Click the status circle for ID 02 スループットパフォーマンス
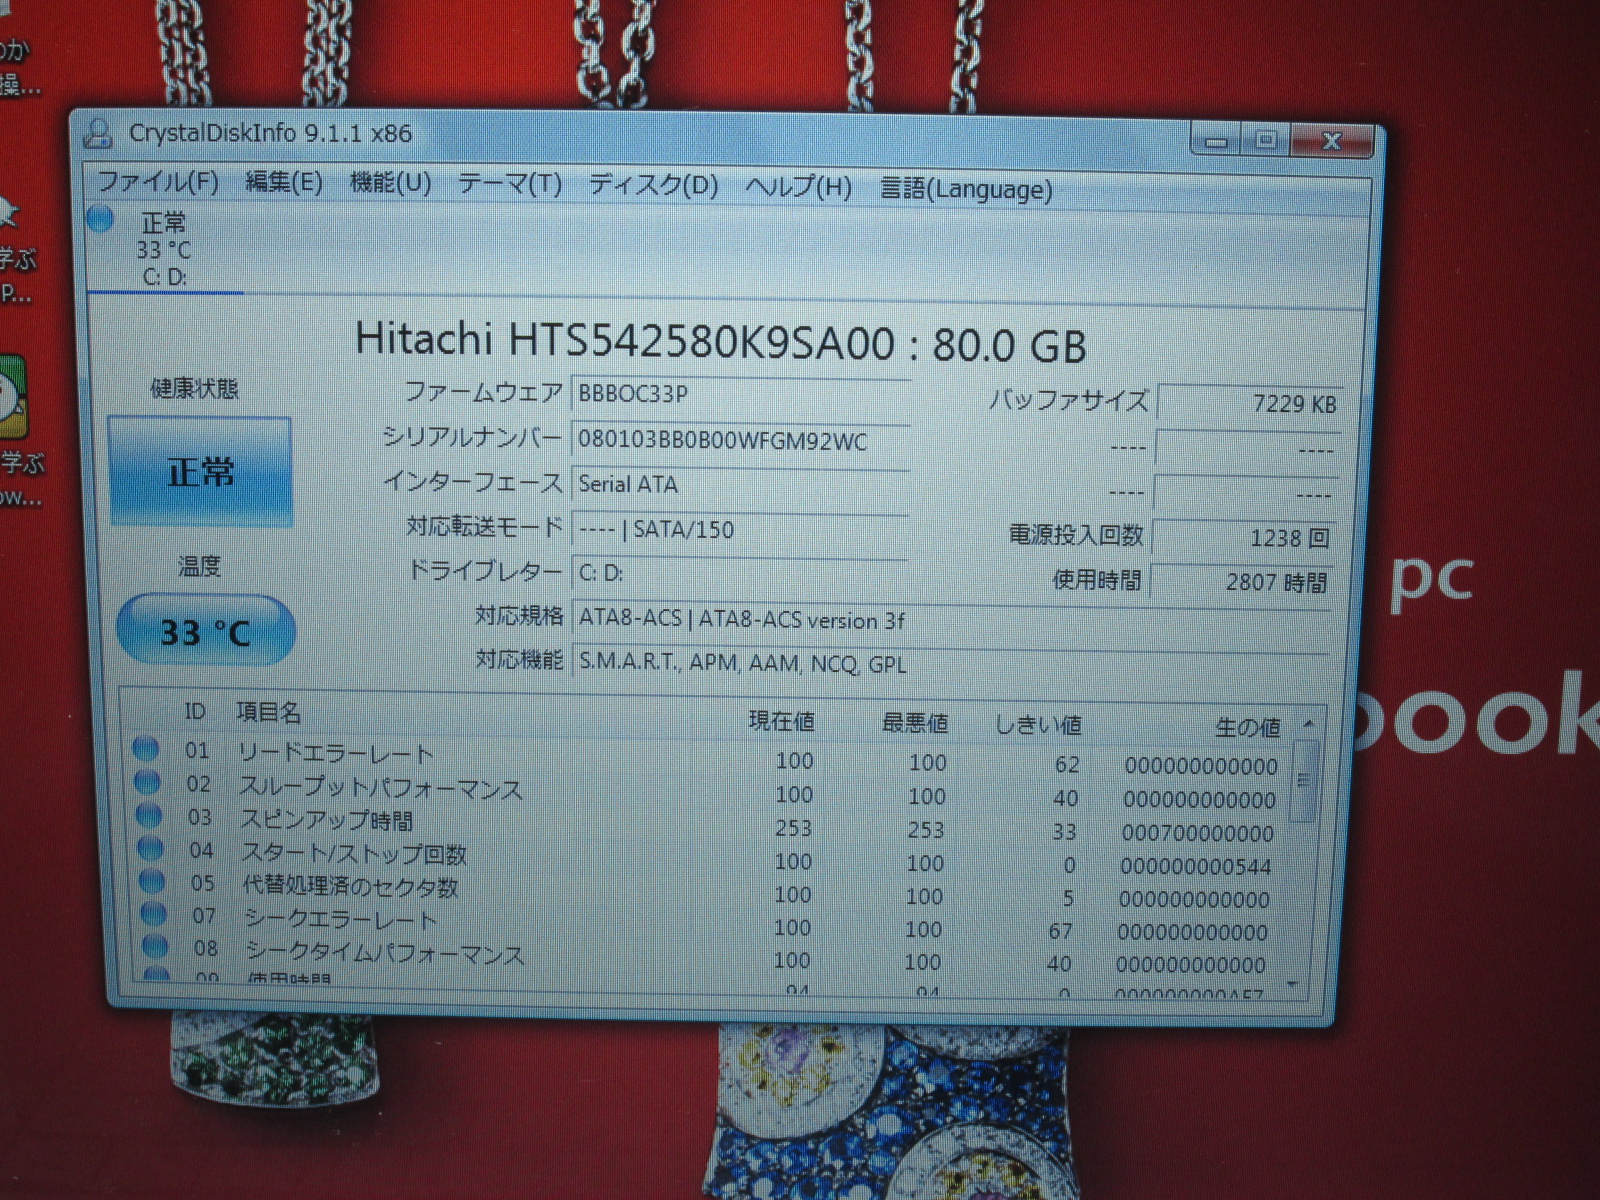Image resolution: width=1600 pixels, height=1200 pixels. coord(147,782)
